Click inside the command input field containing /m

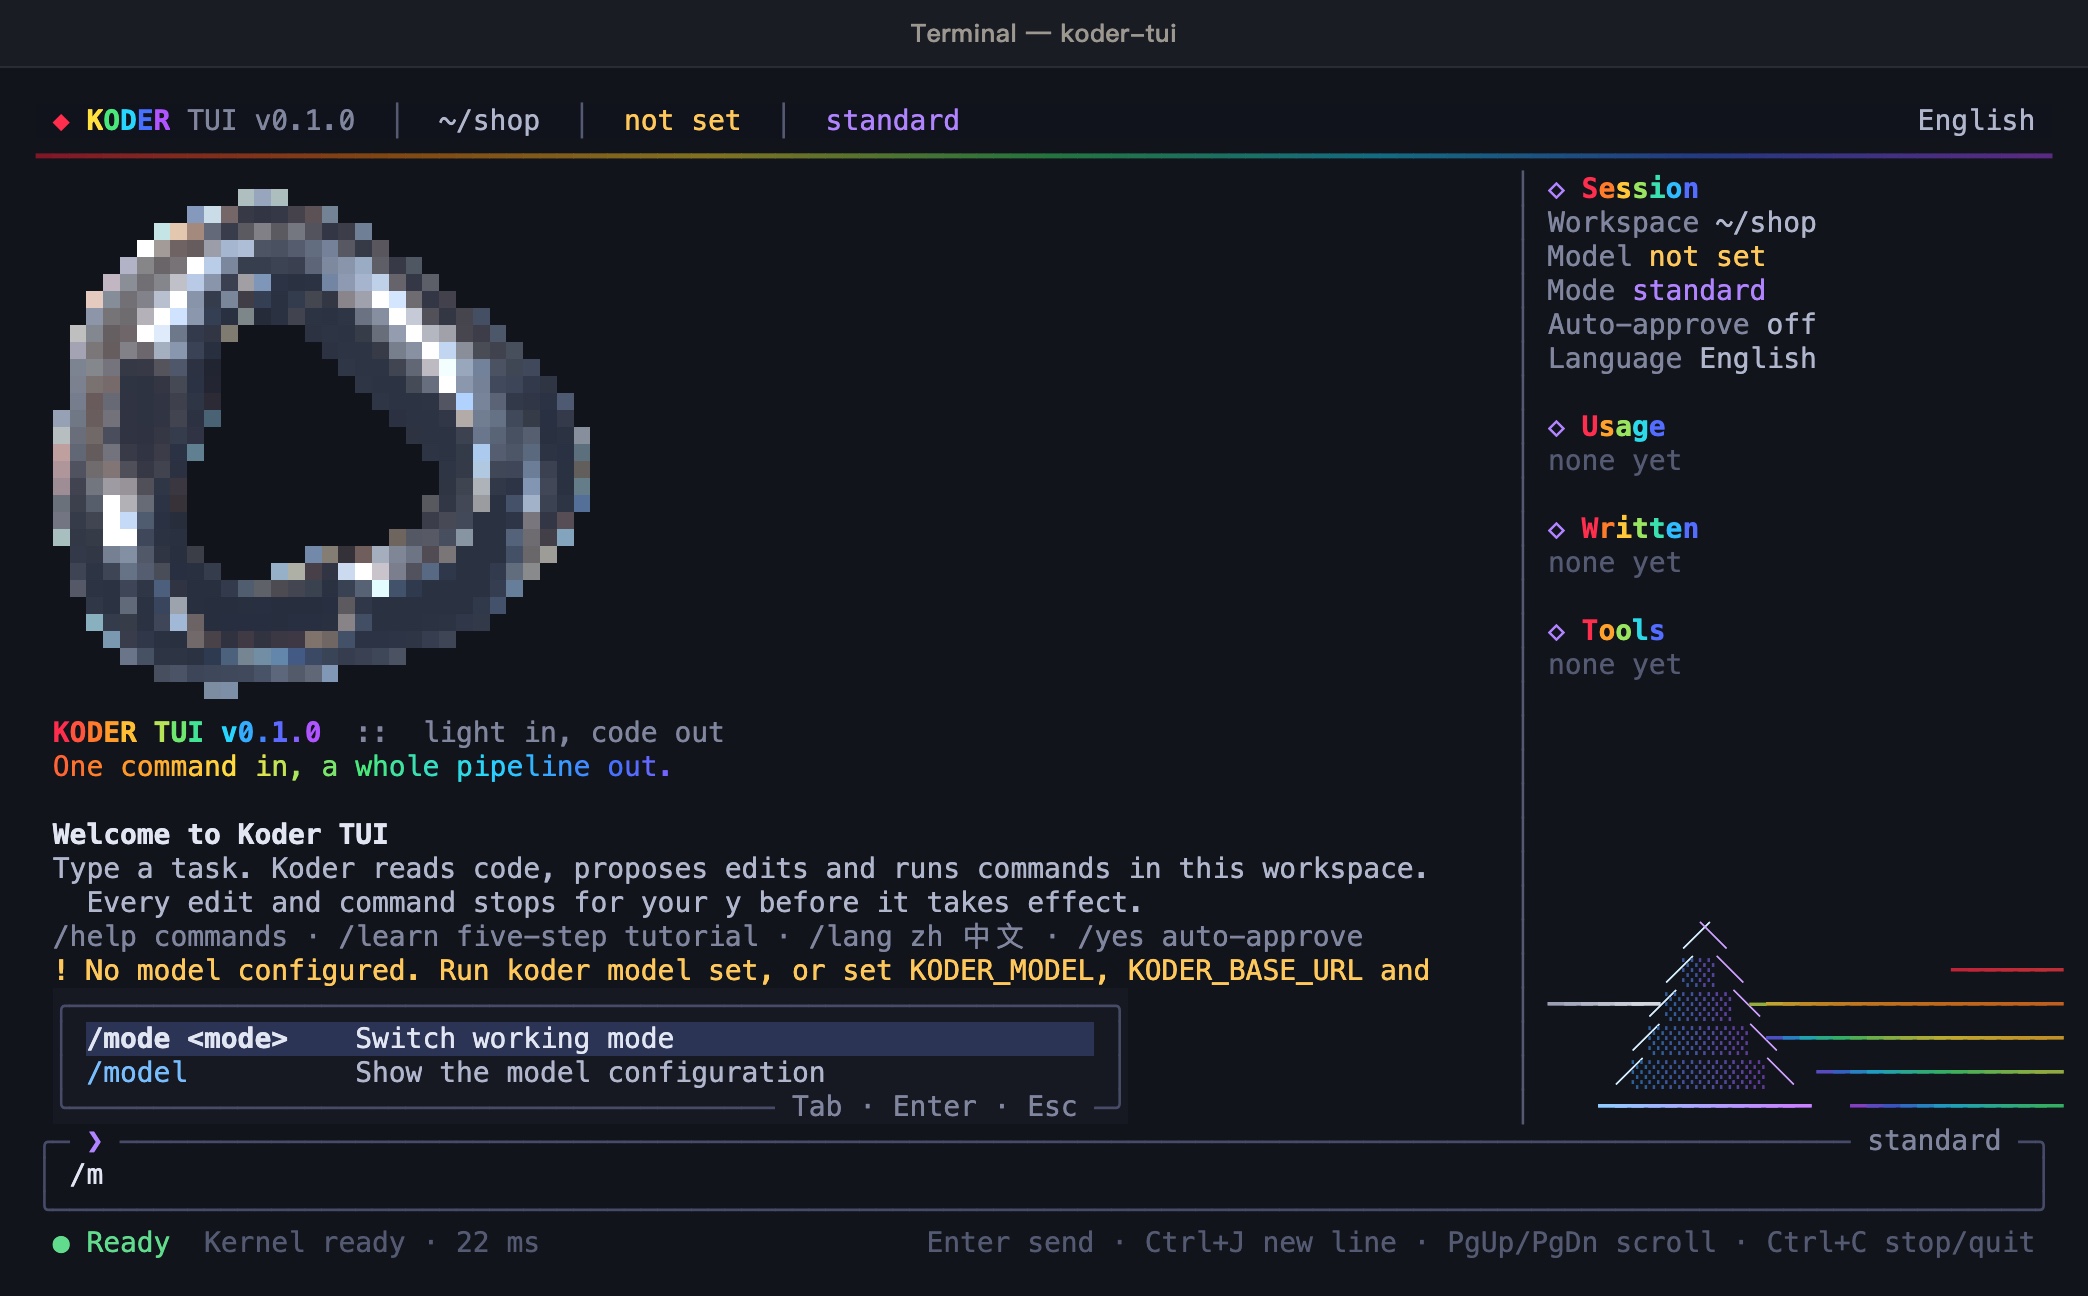pos(1044,1176)
